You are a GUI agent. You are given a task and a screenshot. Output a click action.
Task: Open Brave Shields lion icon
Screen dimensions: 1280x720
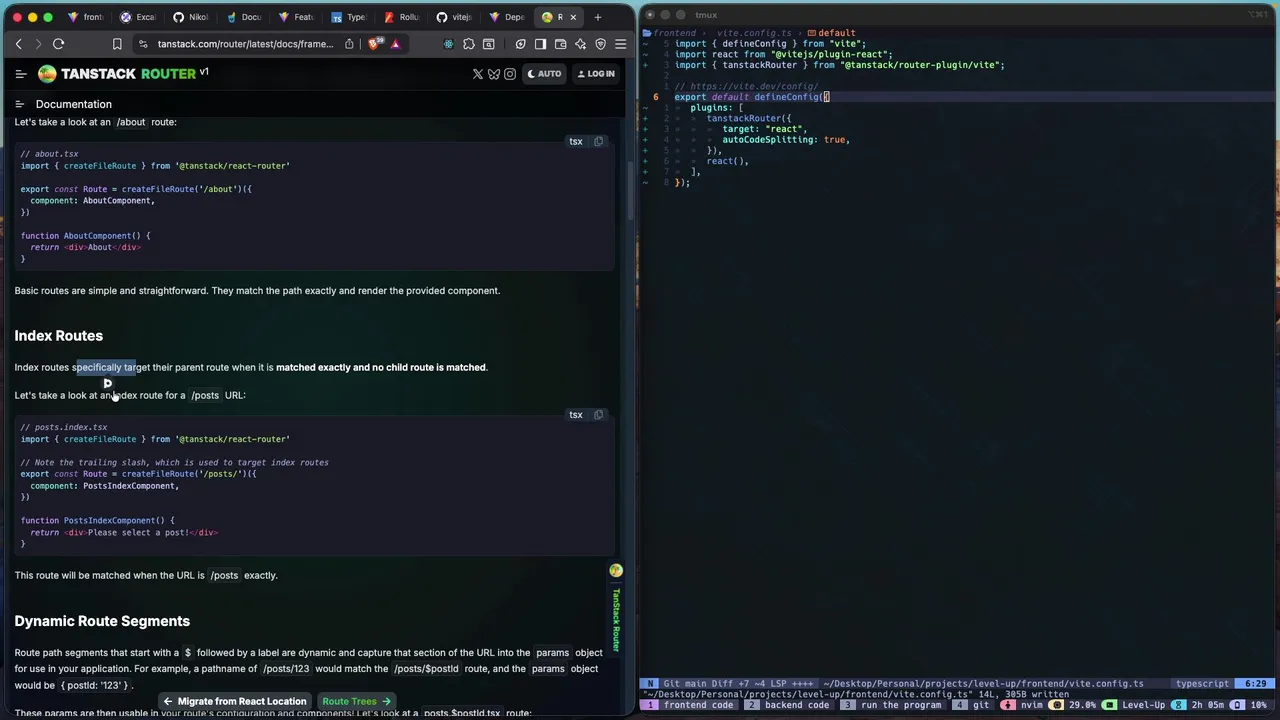coord(374,44)
